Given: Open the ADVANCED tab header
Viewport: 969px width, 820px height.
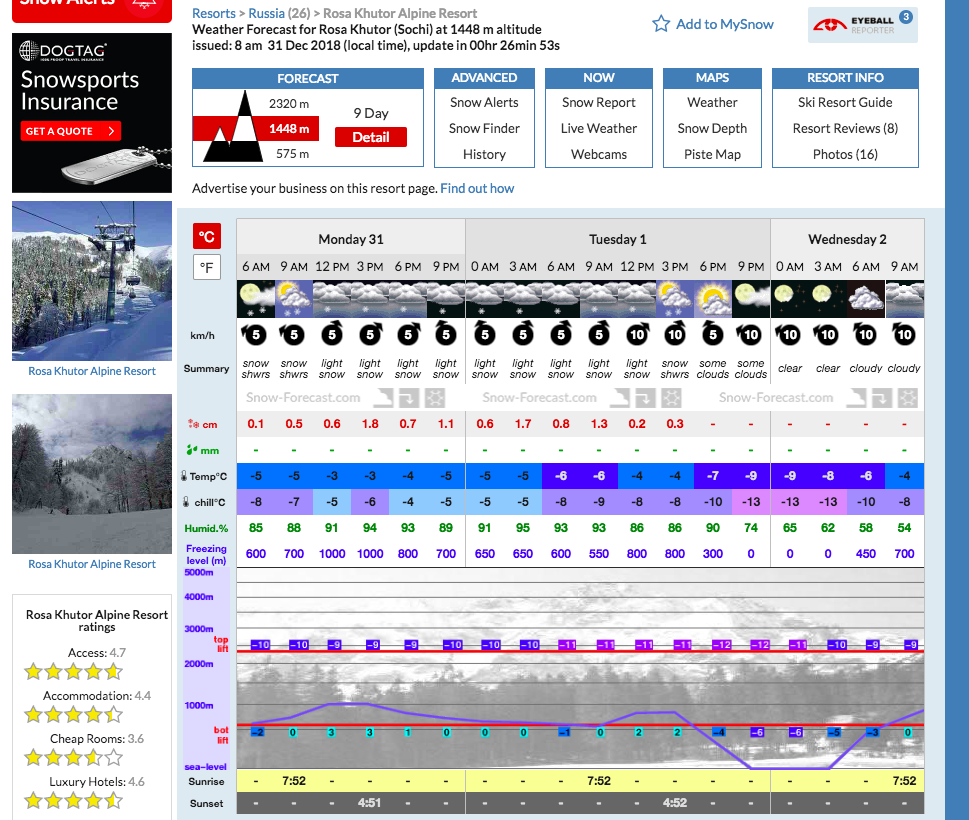Looking at the screenshot, I should click(x=484, y=78).
